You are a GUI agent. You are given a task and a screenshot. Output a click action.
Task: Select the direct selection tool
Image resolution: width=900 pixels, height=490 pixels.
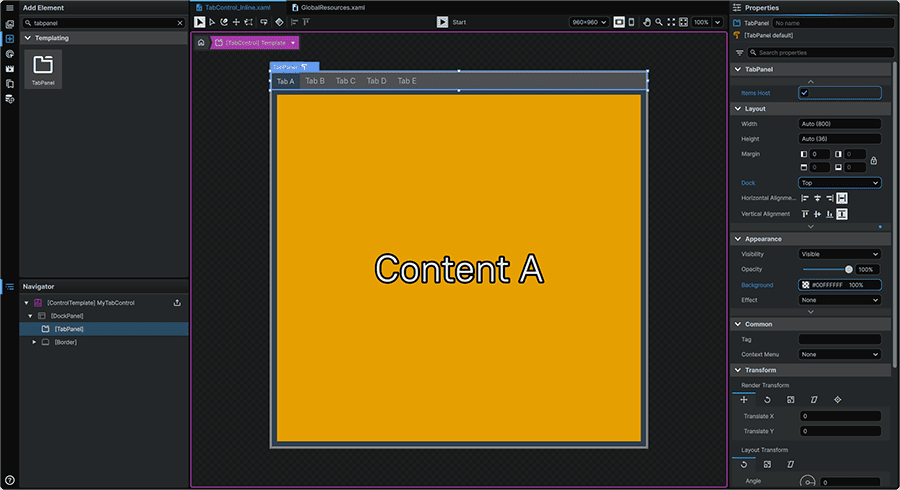pyautogui.click(x=212, y=22)
